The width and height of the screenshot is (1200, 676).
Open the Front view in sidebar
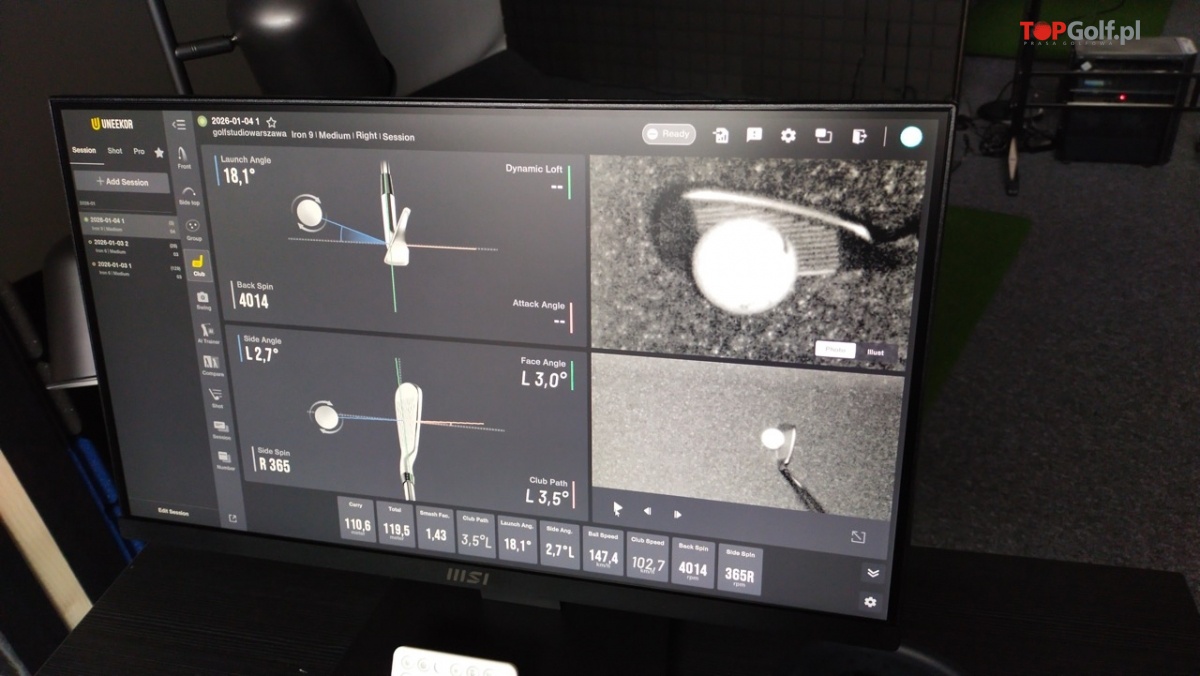click(x=183, y=155)
